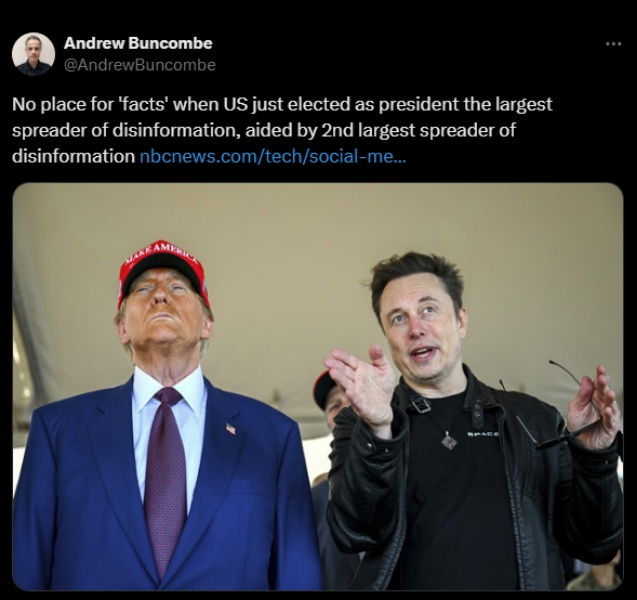Click the flag lapel pin on blue suit
Viewport: 637px width, 600px height.
point(230,428)
